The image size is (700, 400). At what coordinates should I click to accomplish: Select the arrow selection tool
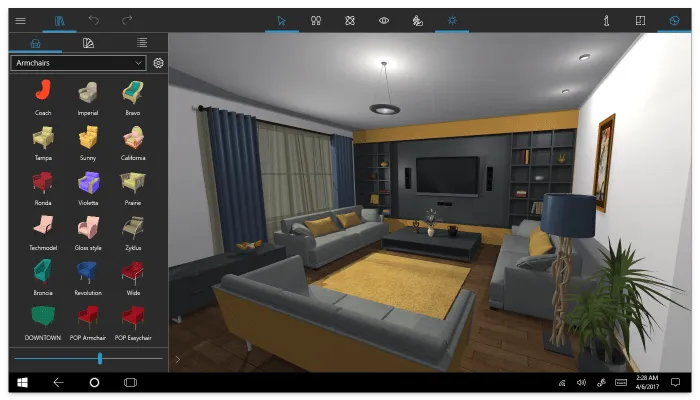(281, 21)
